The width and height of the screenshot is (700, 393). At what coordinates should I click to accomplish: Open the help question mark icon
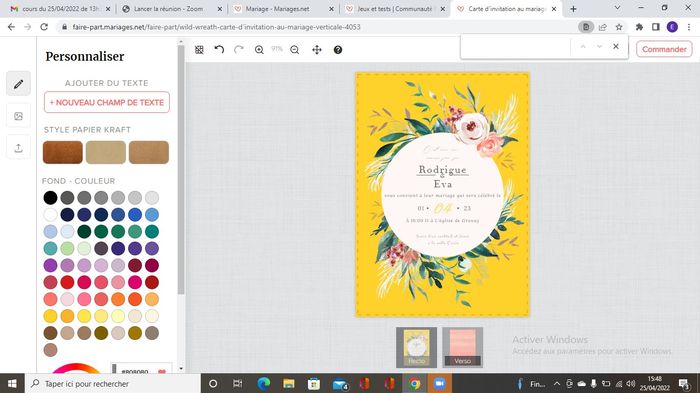pyautogui.click(x=338, y=50)
